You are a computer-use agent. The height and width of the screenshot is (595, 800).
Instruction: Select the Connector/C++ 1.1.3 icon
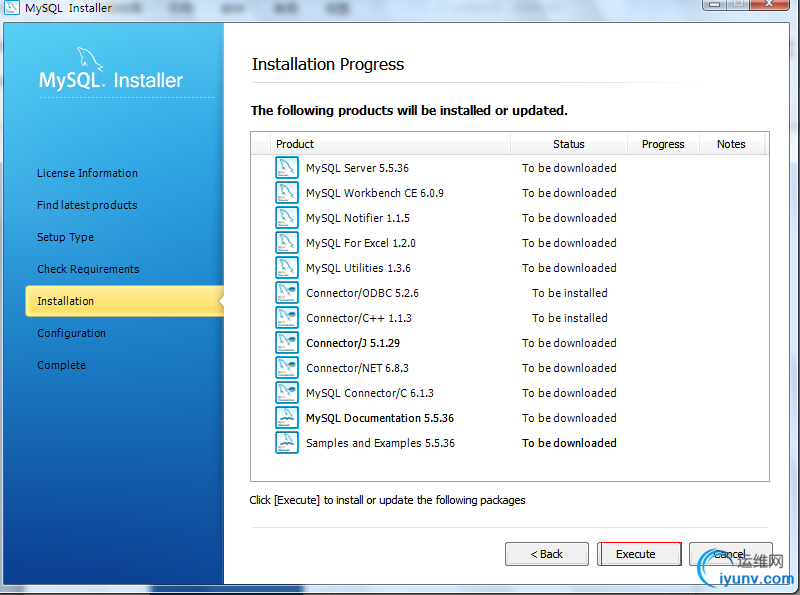coord(287,318)
